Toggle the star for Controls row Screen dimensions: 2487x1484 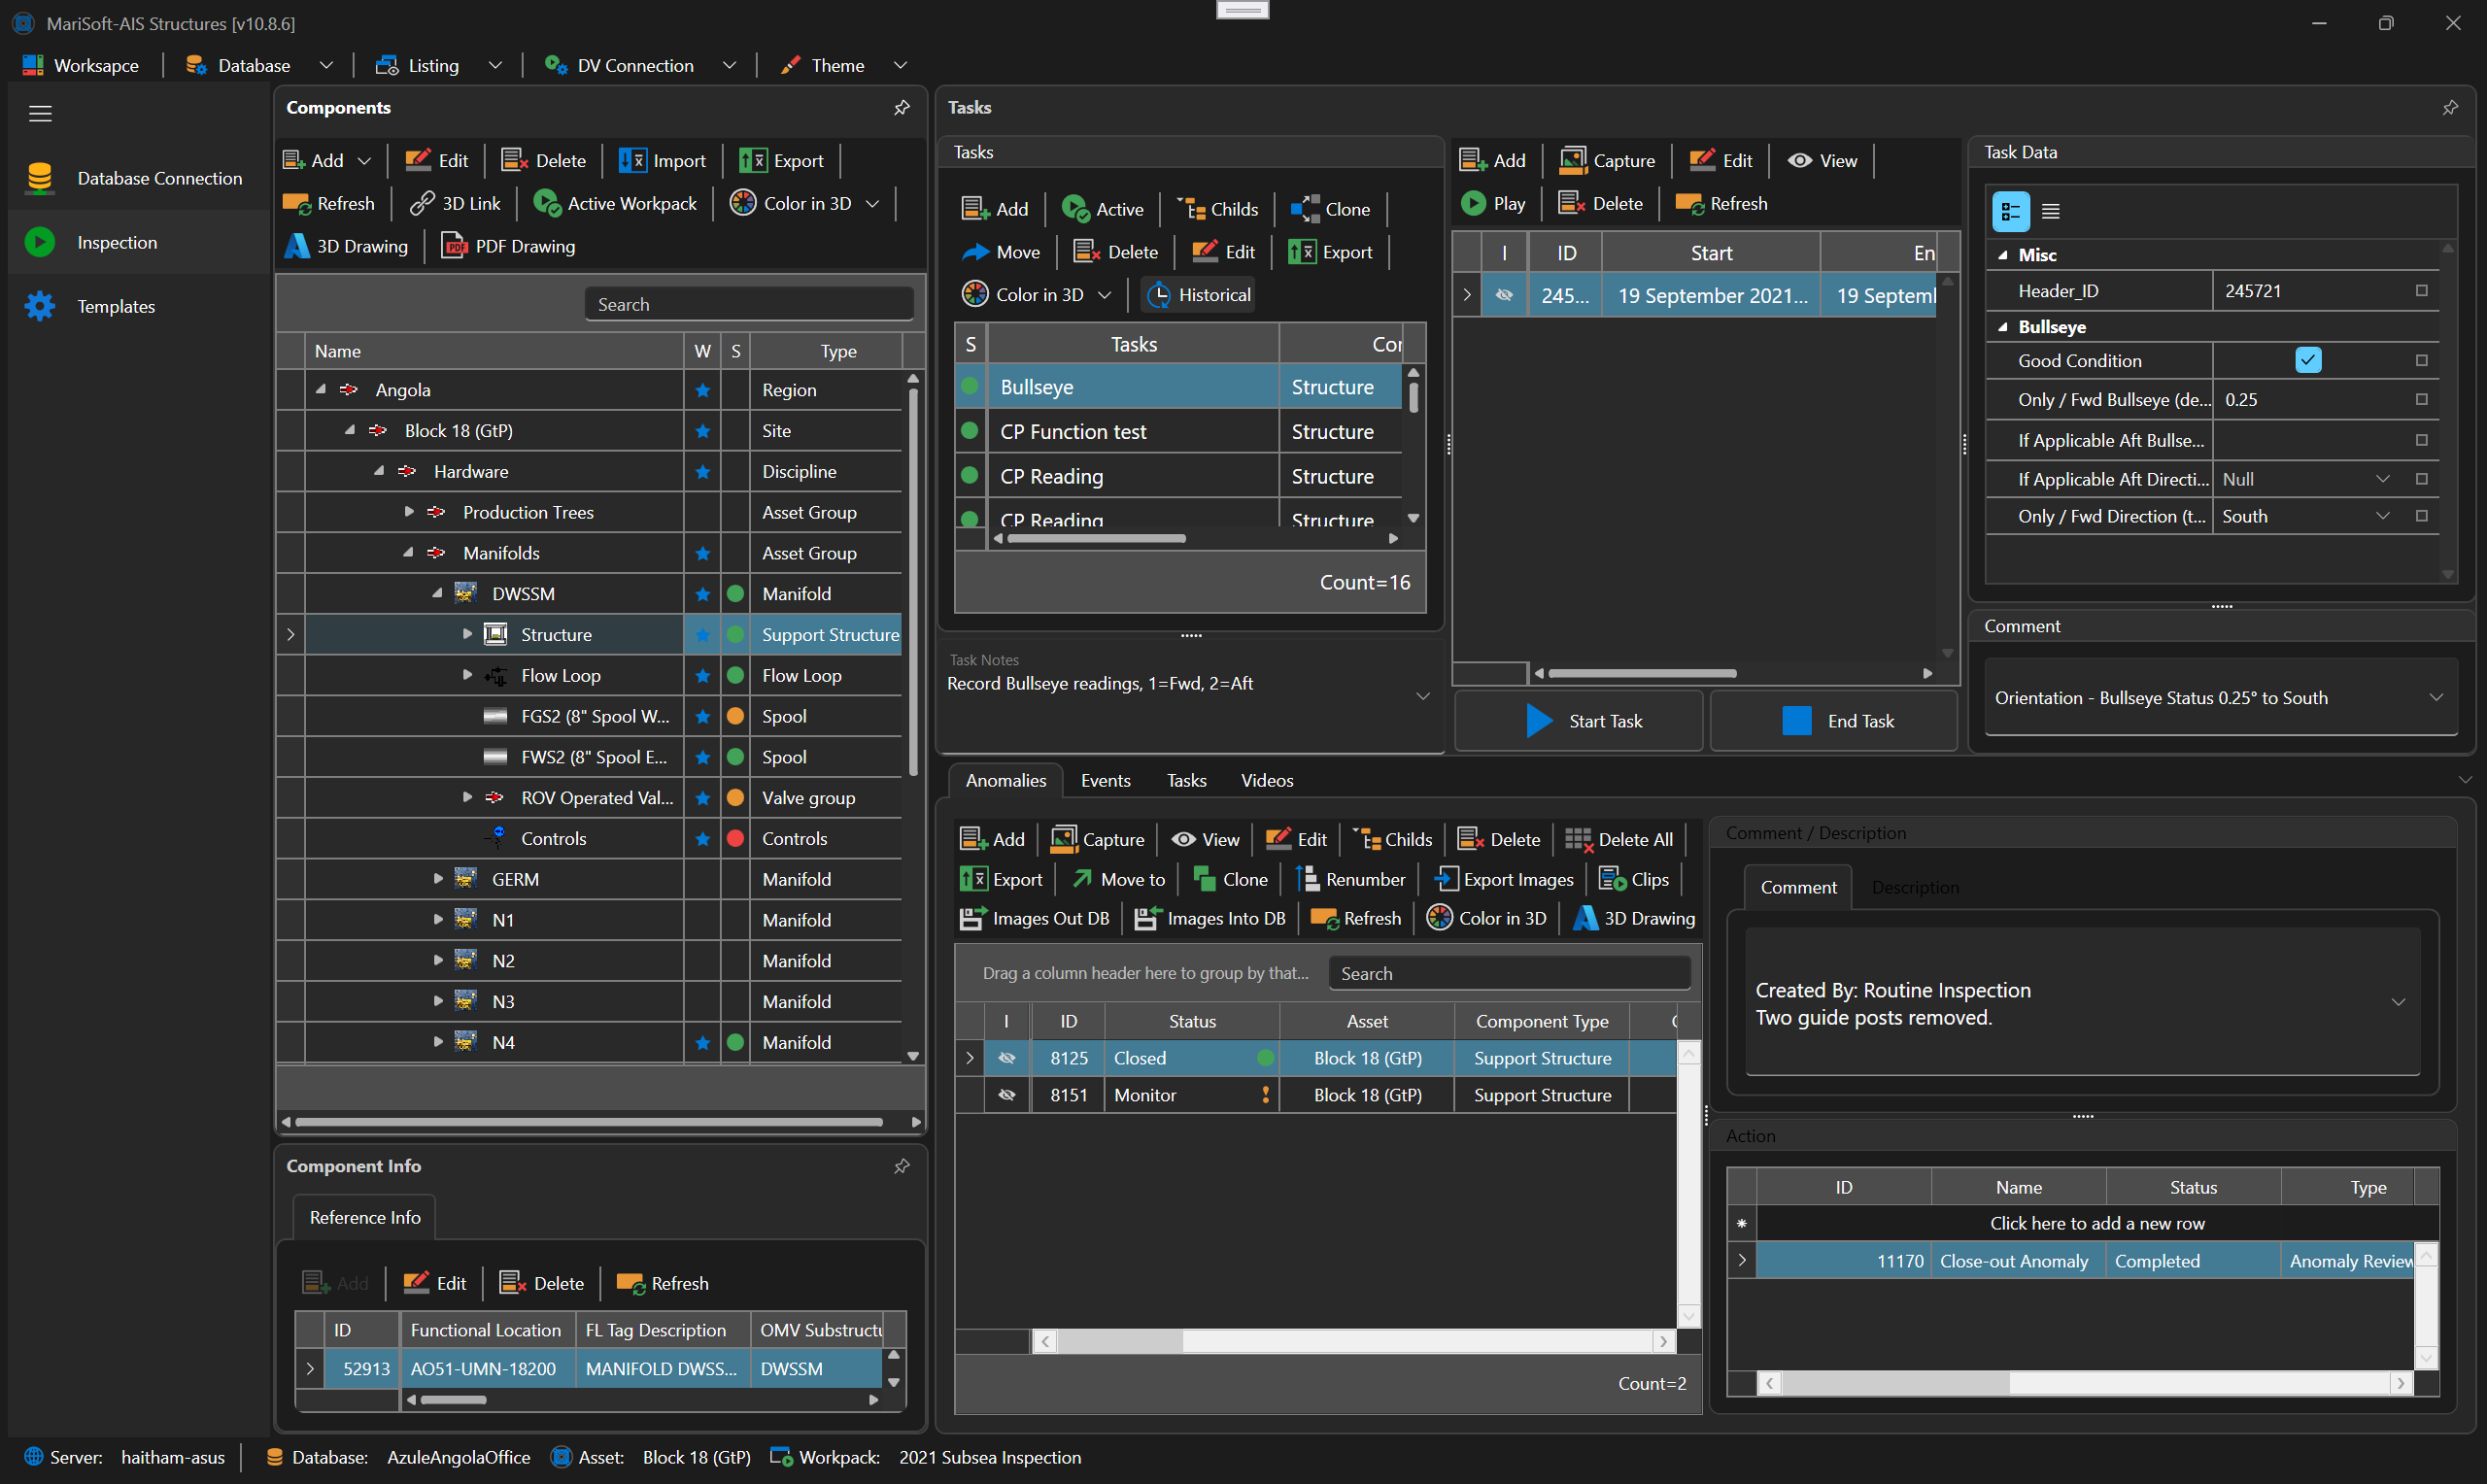(702, 838)
